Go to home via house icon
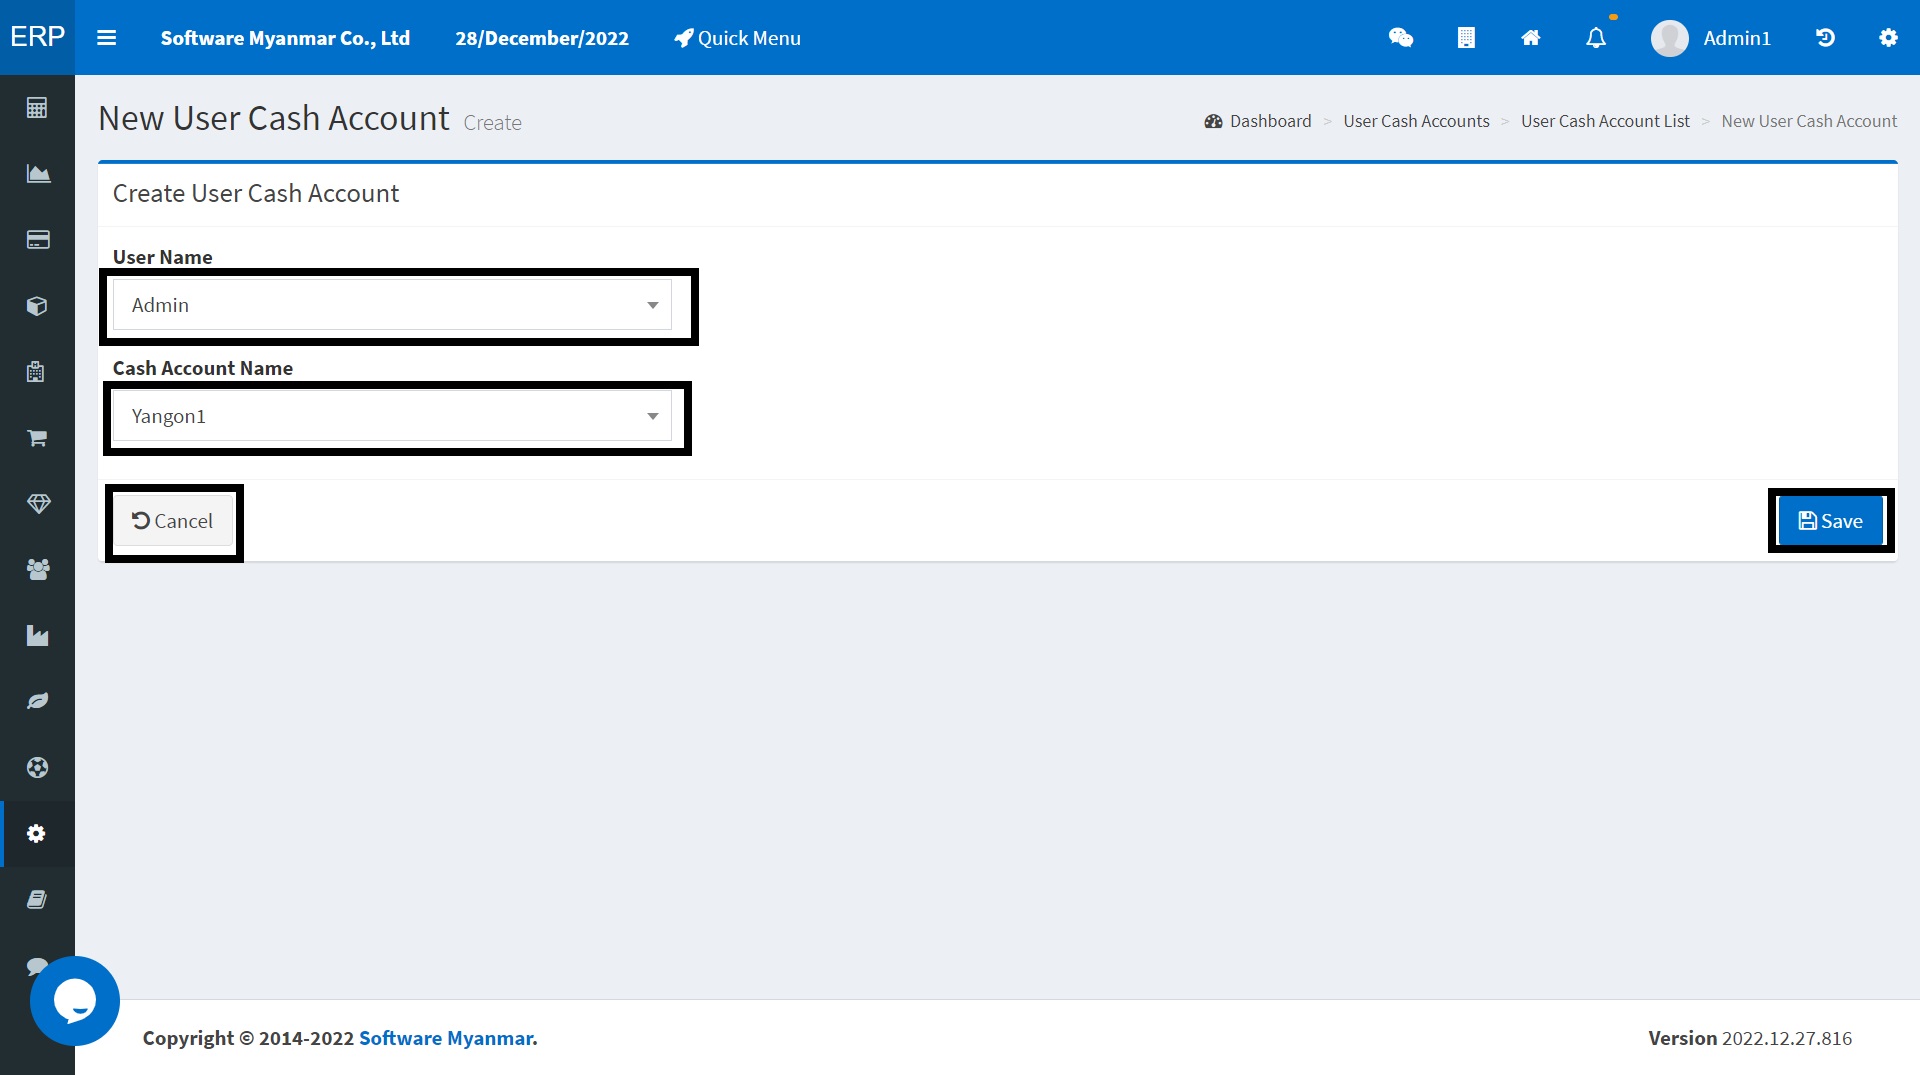Image resolution: width=1920 pixels, height=1075 pixels. point(1531,38)
